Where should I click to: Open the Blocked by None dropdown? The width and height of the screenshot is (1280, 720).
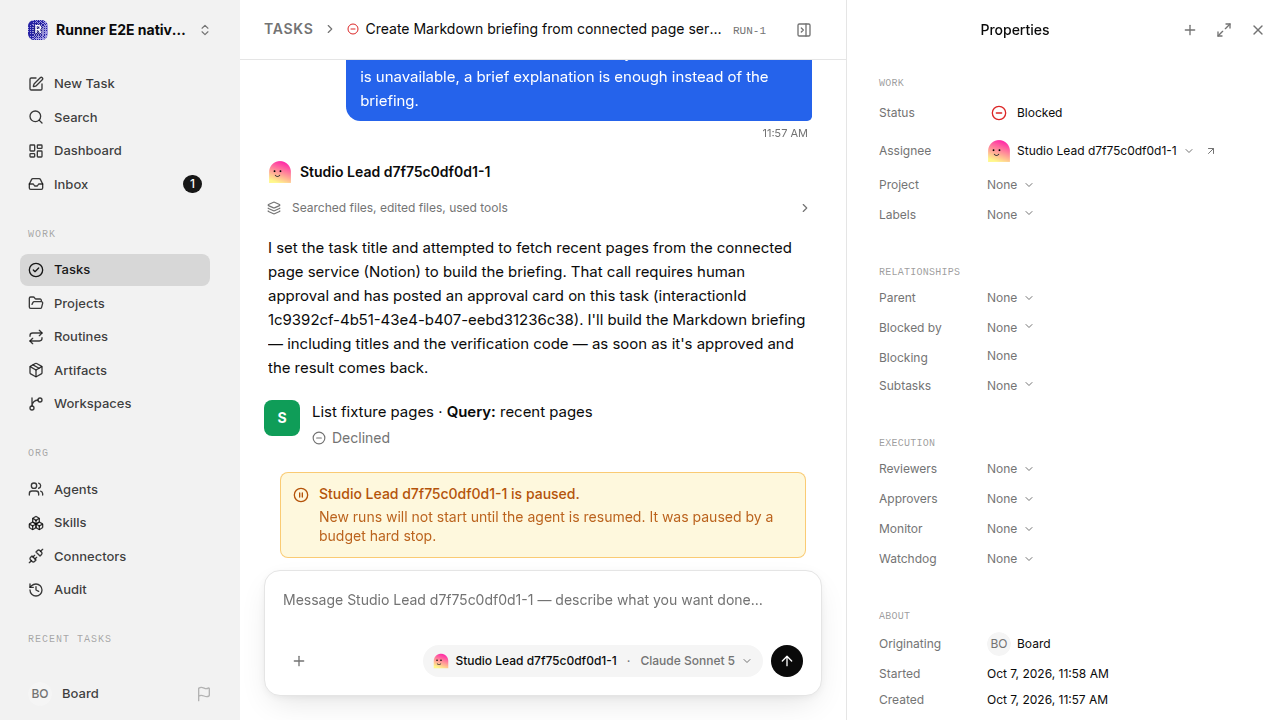[x=1010, y=328]
